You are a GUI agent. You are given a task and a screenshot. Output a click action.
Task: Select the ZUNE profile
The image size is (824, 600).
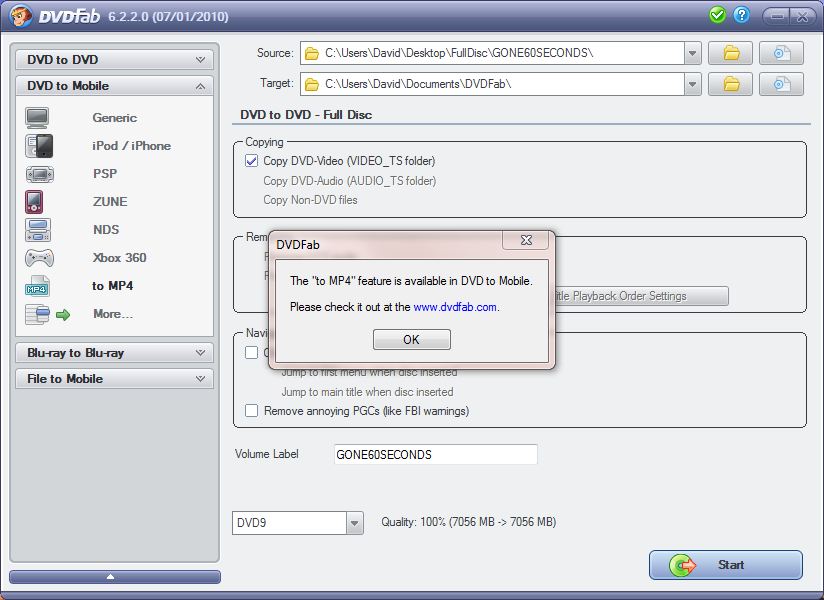click(x=110, y=202)
